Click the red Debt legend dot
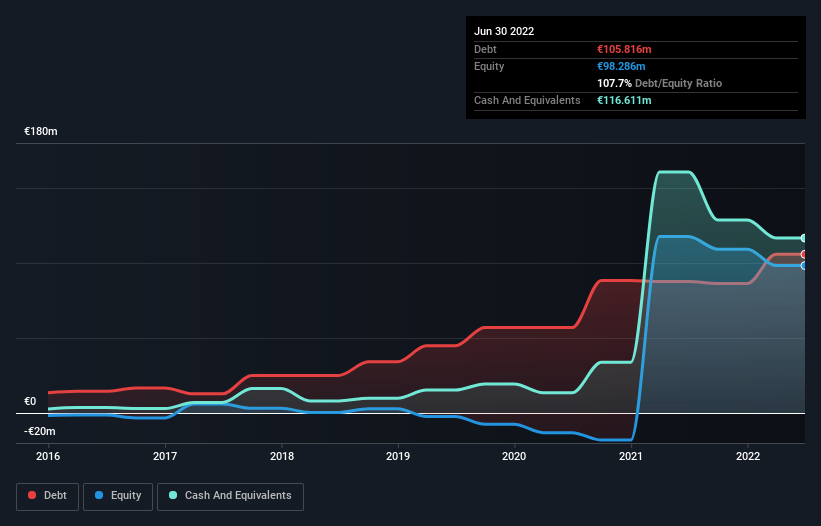Image resolution: width=821 pixels, height=526 pixels. click(x=32, y=495)
